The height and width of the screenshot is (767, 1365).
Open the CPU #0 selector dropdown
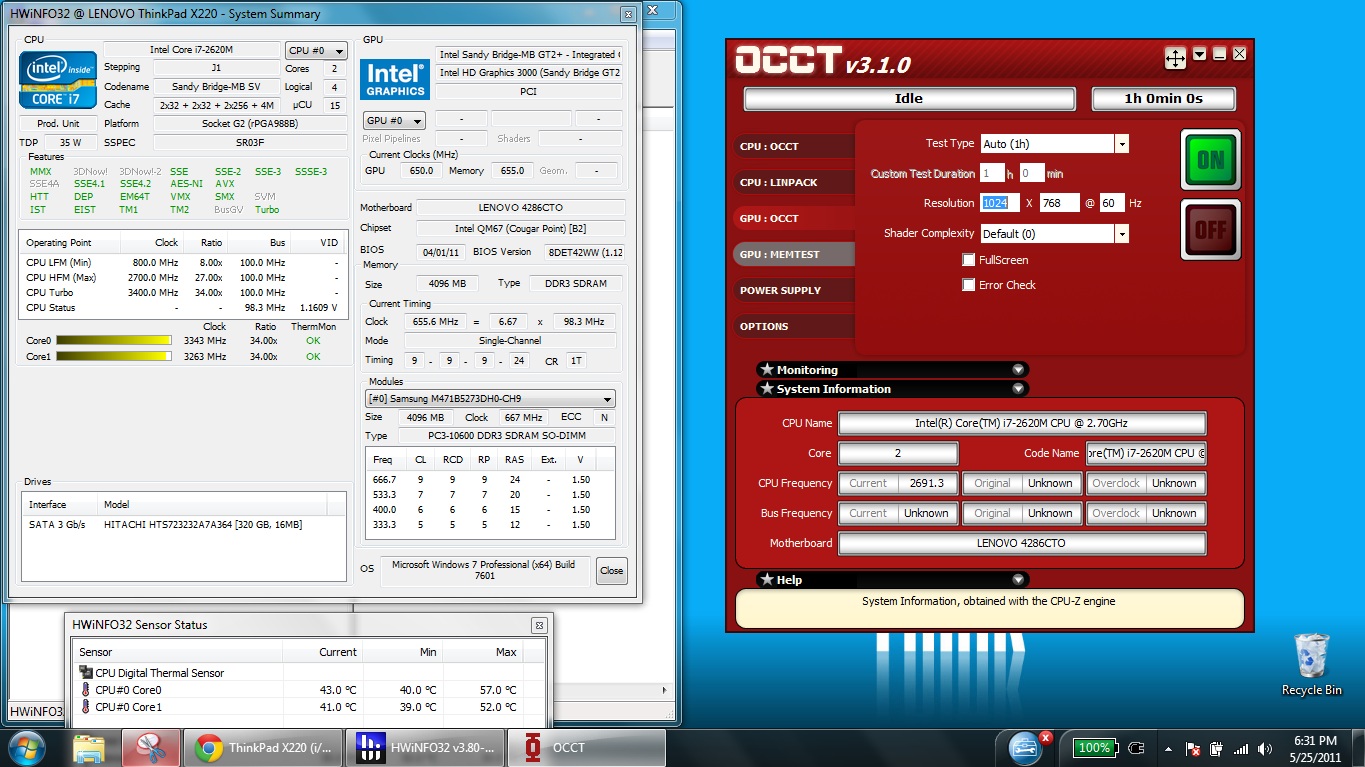click(x=316, y=51)
